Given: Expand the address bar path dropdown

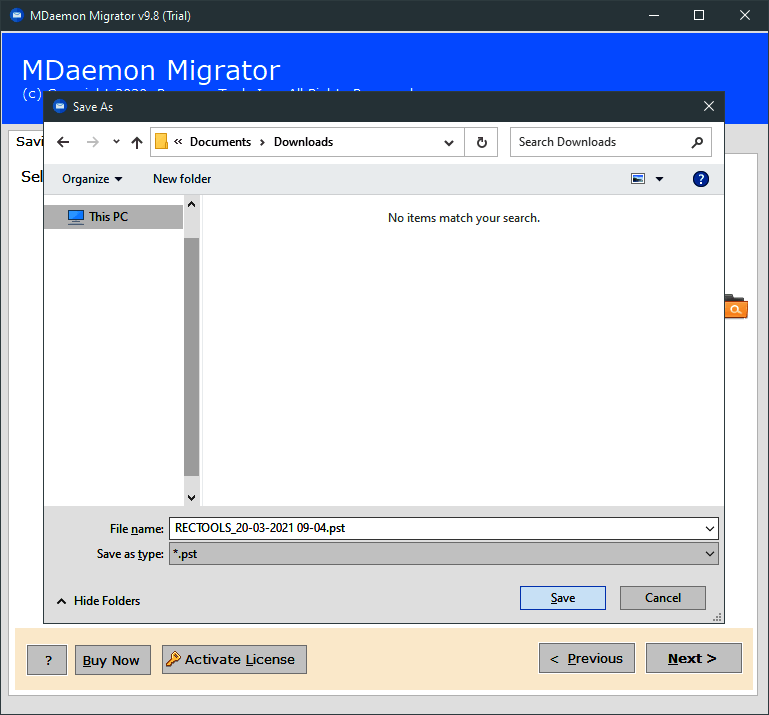Looking at the screenshot, I should [449, 142].
